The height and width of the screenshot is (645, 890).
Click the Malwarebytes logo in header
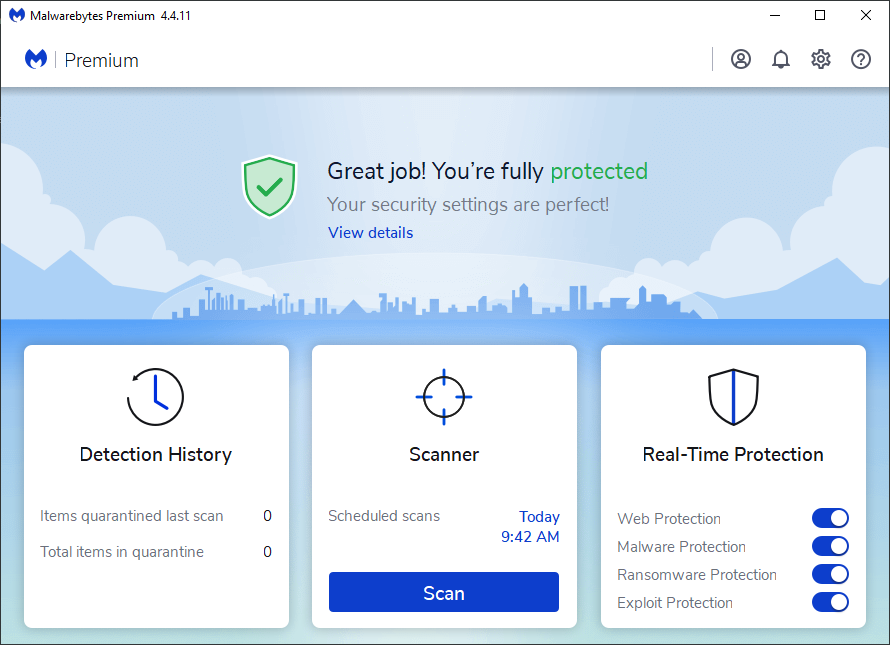tap(36, 60)
